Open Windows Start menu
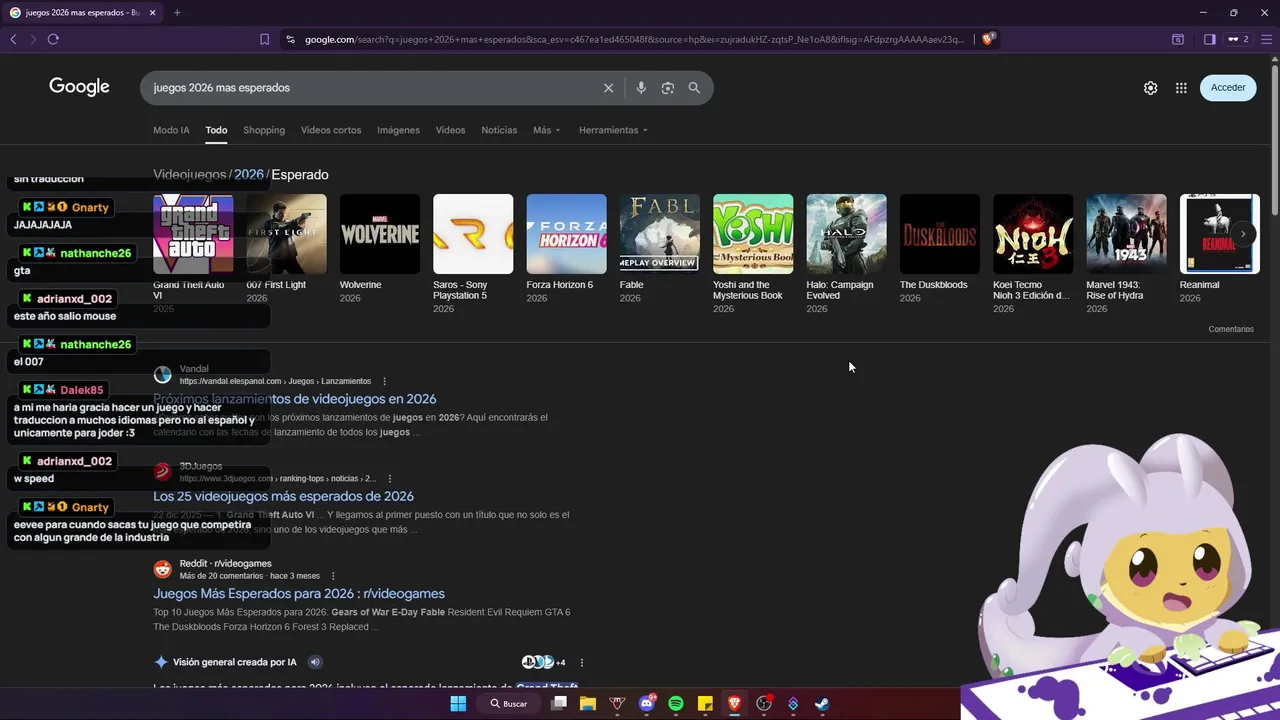This screenshot has height=720, width=1280. [x=458, y=704]
